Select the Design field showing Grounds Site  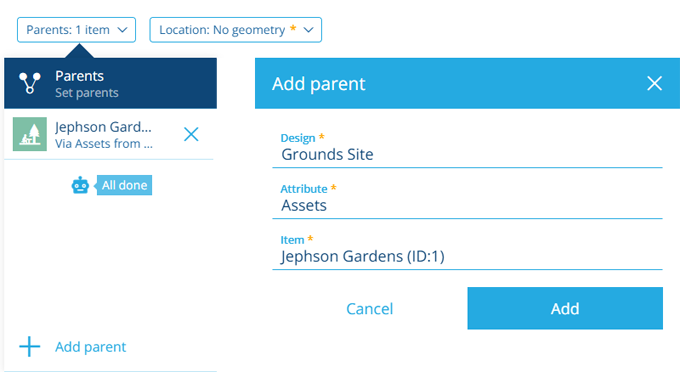467,149
